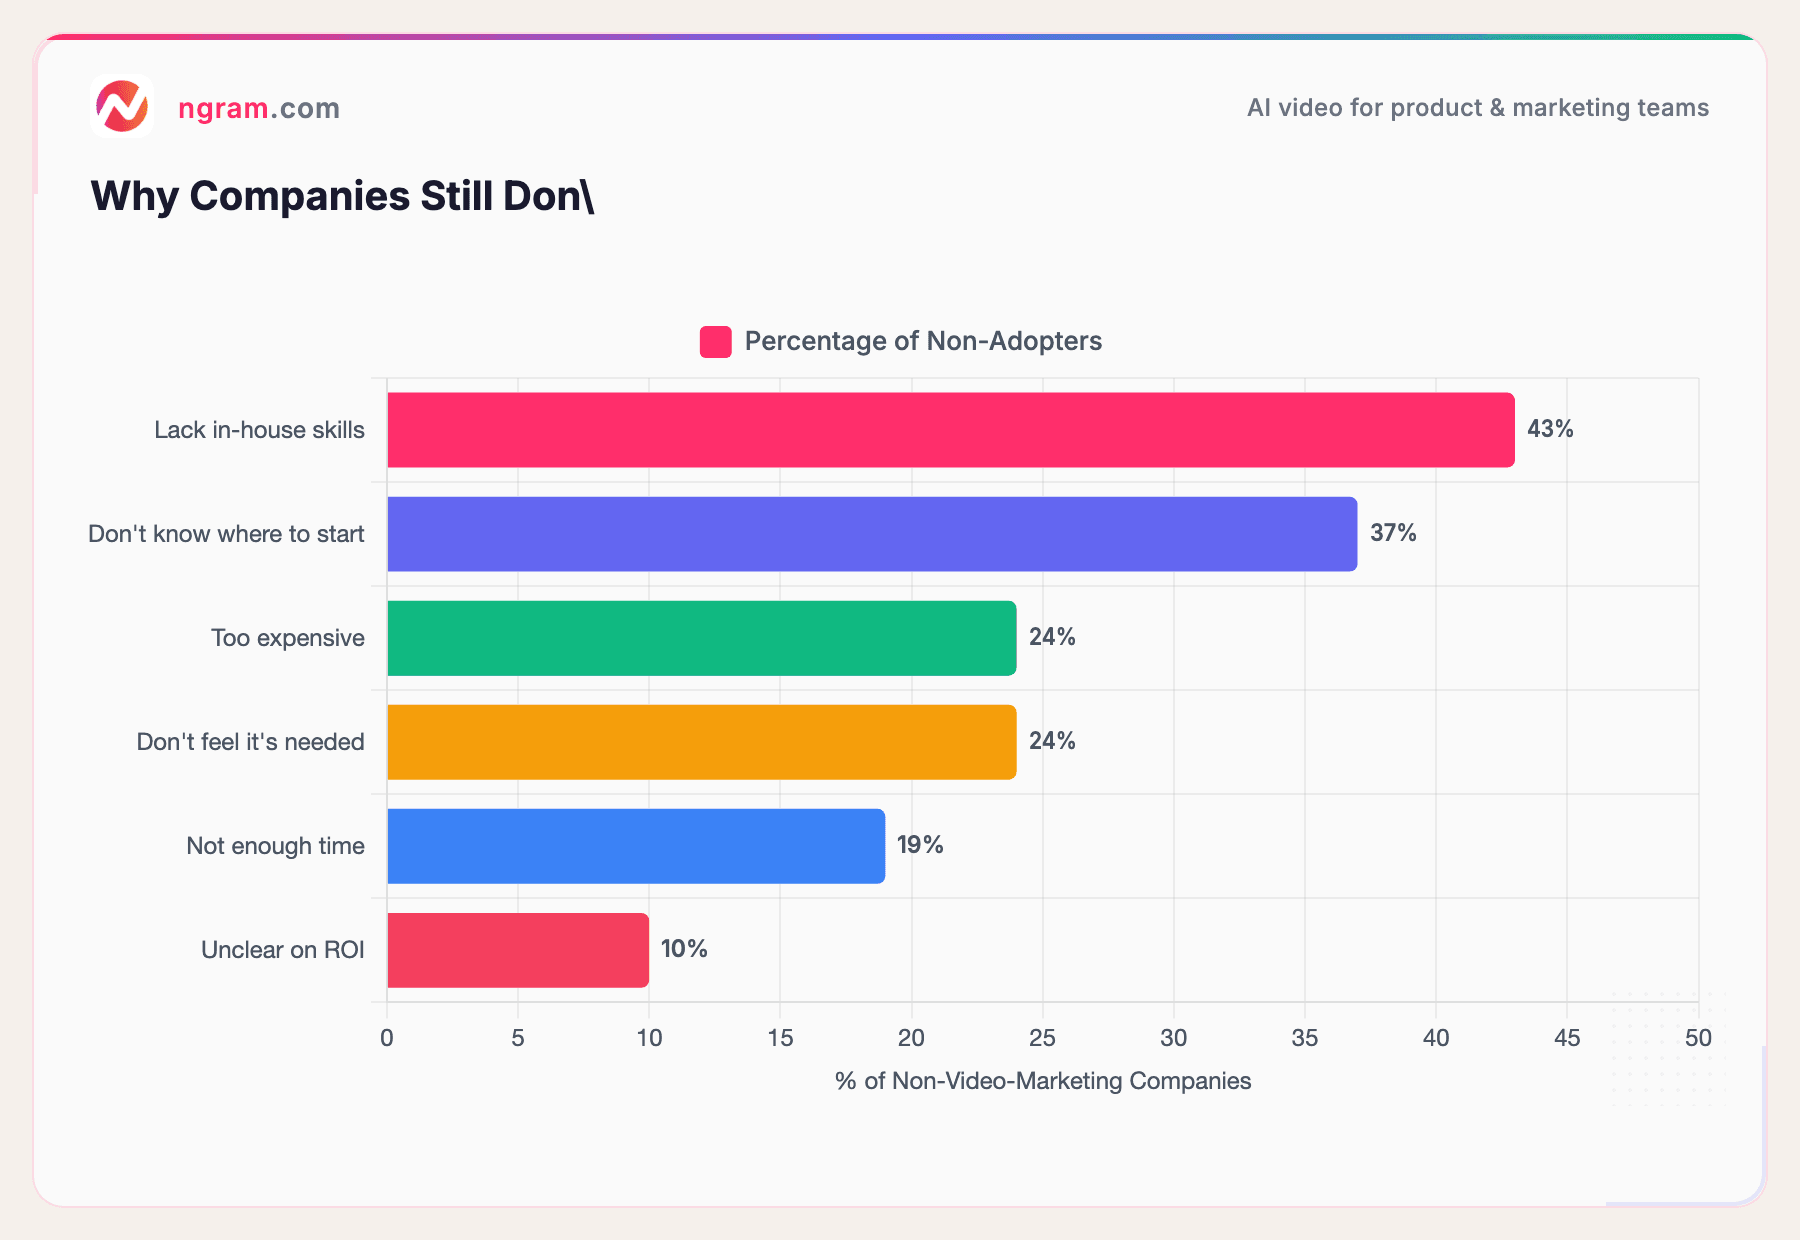Click the 10% data label
The image size is (1800, 1240).
684,950
